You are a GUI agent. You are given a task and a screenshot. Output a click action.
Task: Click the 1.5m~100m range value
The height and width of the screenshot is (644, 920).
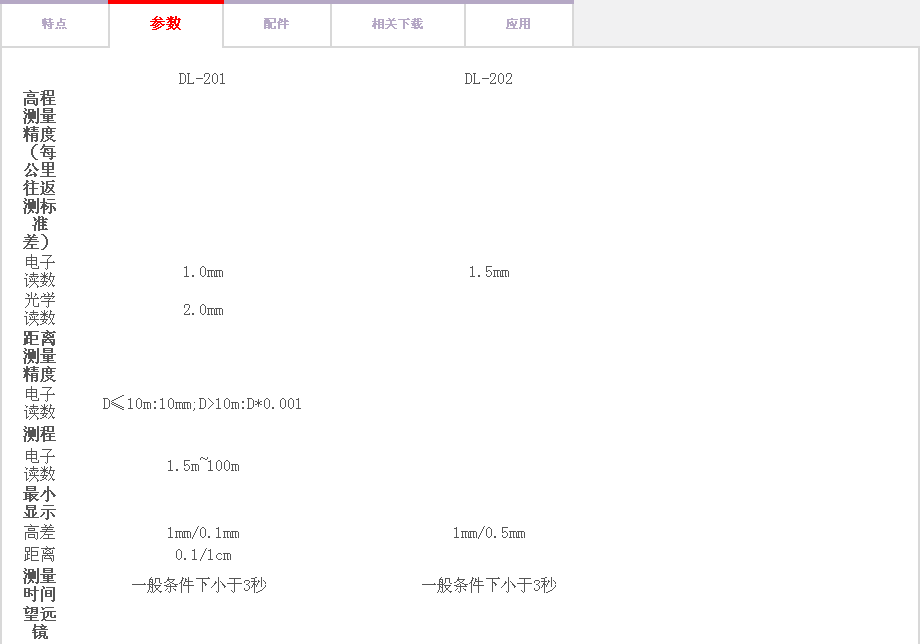click(203, 466)
